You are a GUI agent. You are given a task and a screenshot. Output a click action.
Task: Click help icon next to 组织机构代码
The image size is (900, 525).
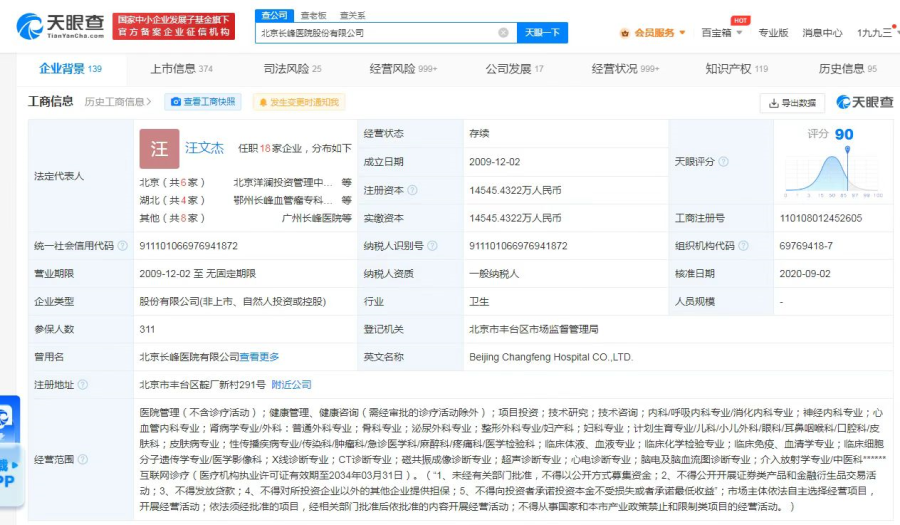[743, 246]
